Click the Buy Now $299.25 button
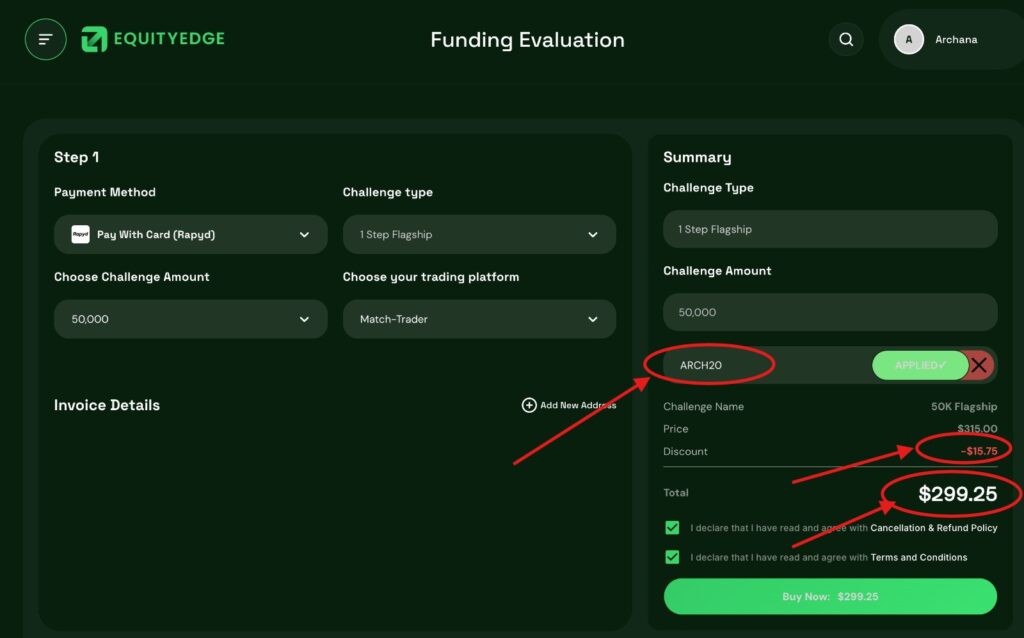Screen dimensions: 1024x638 (830, 596)
